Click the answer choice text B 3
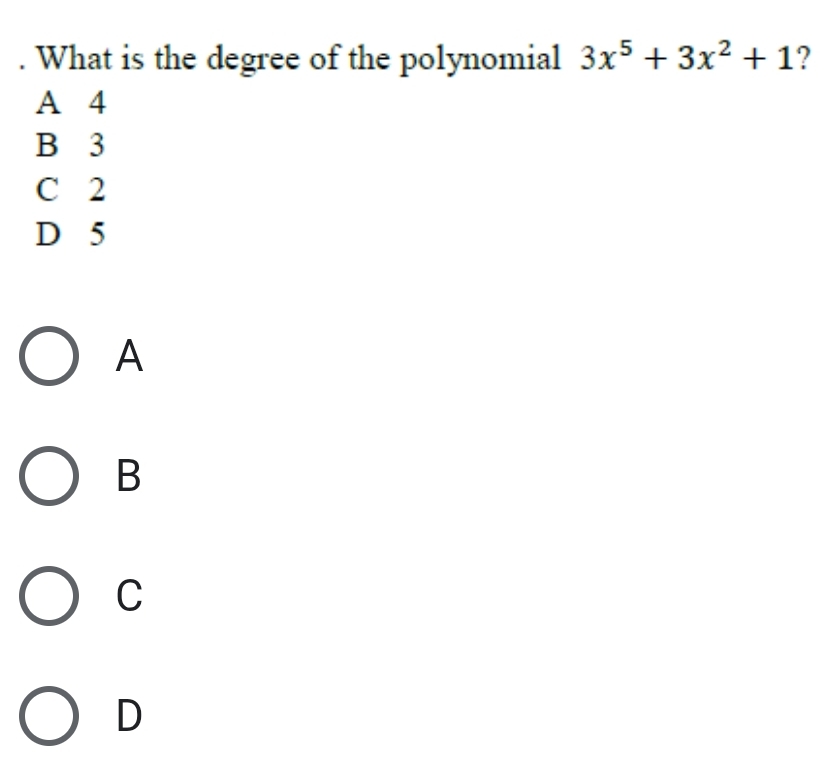 70,147
